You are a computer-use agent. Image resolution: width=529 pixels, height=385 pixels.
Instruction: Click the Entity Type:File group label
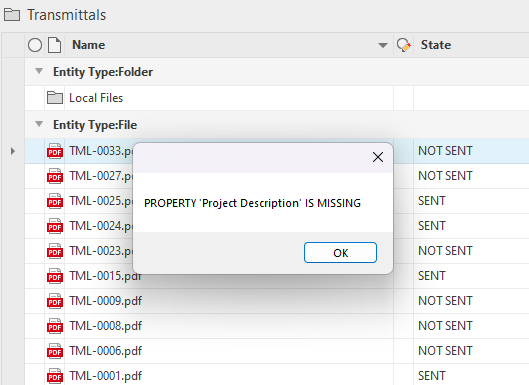pos(95,125)
